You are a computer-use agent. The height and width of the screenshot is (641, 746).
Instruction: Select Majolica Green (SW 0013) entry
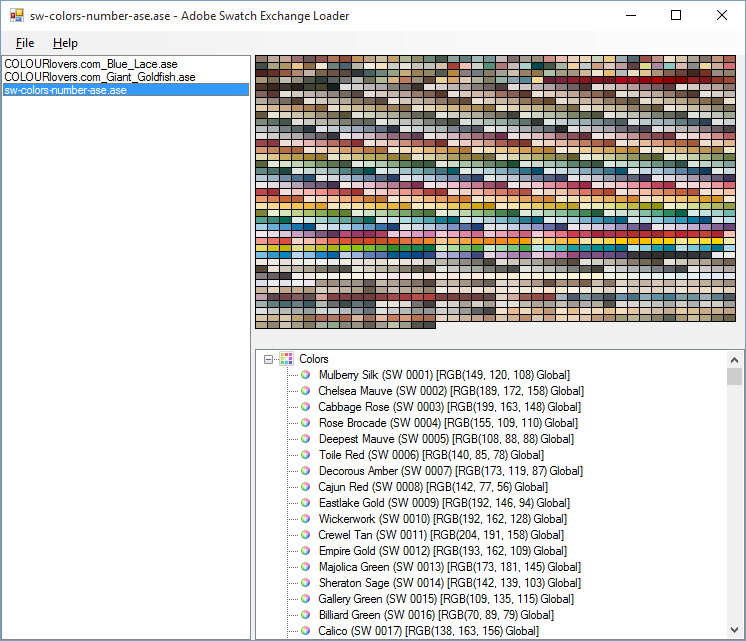click(x=450, y=567)
